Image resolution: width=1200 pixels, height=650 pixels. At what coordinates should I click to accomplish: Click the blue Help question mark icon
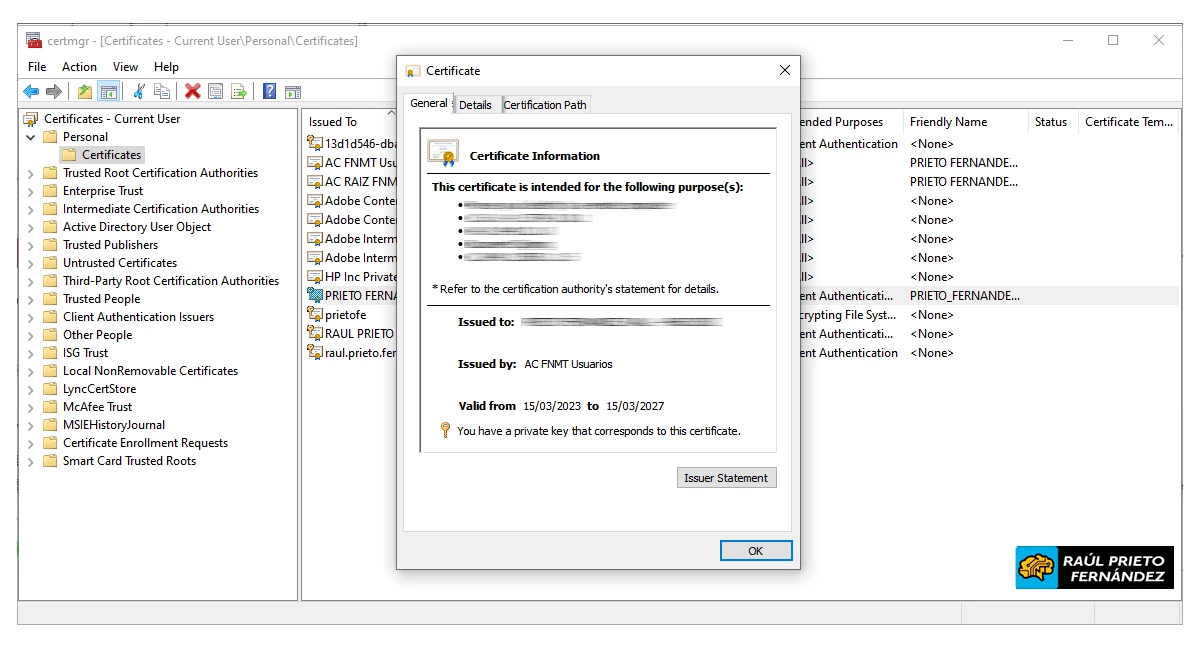tap(269, 92)
